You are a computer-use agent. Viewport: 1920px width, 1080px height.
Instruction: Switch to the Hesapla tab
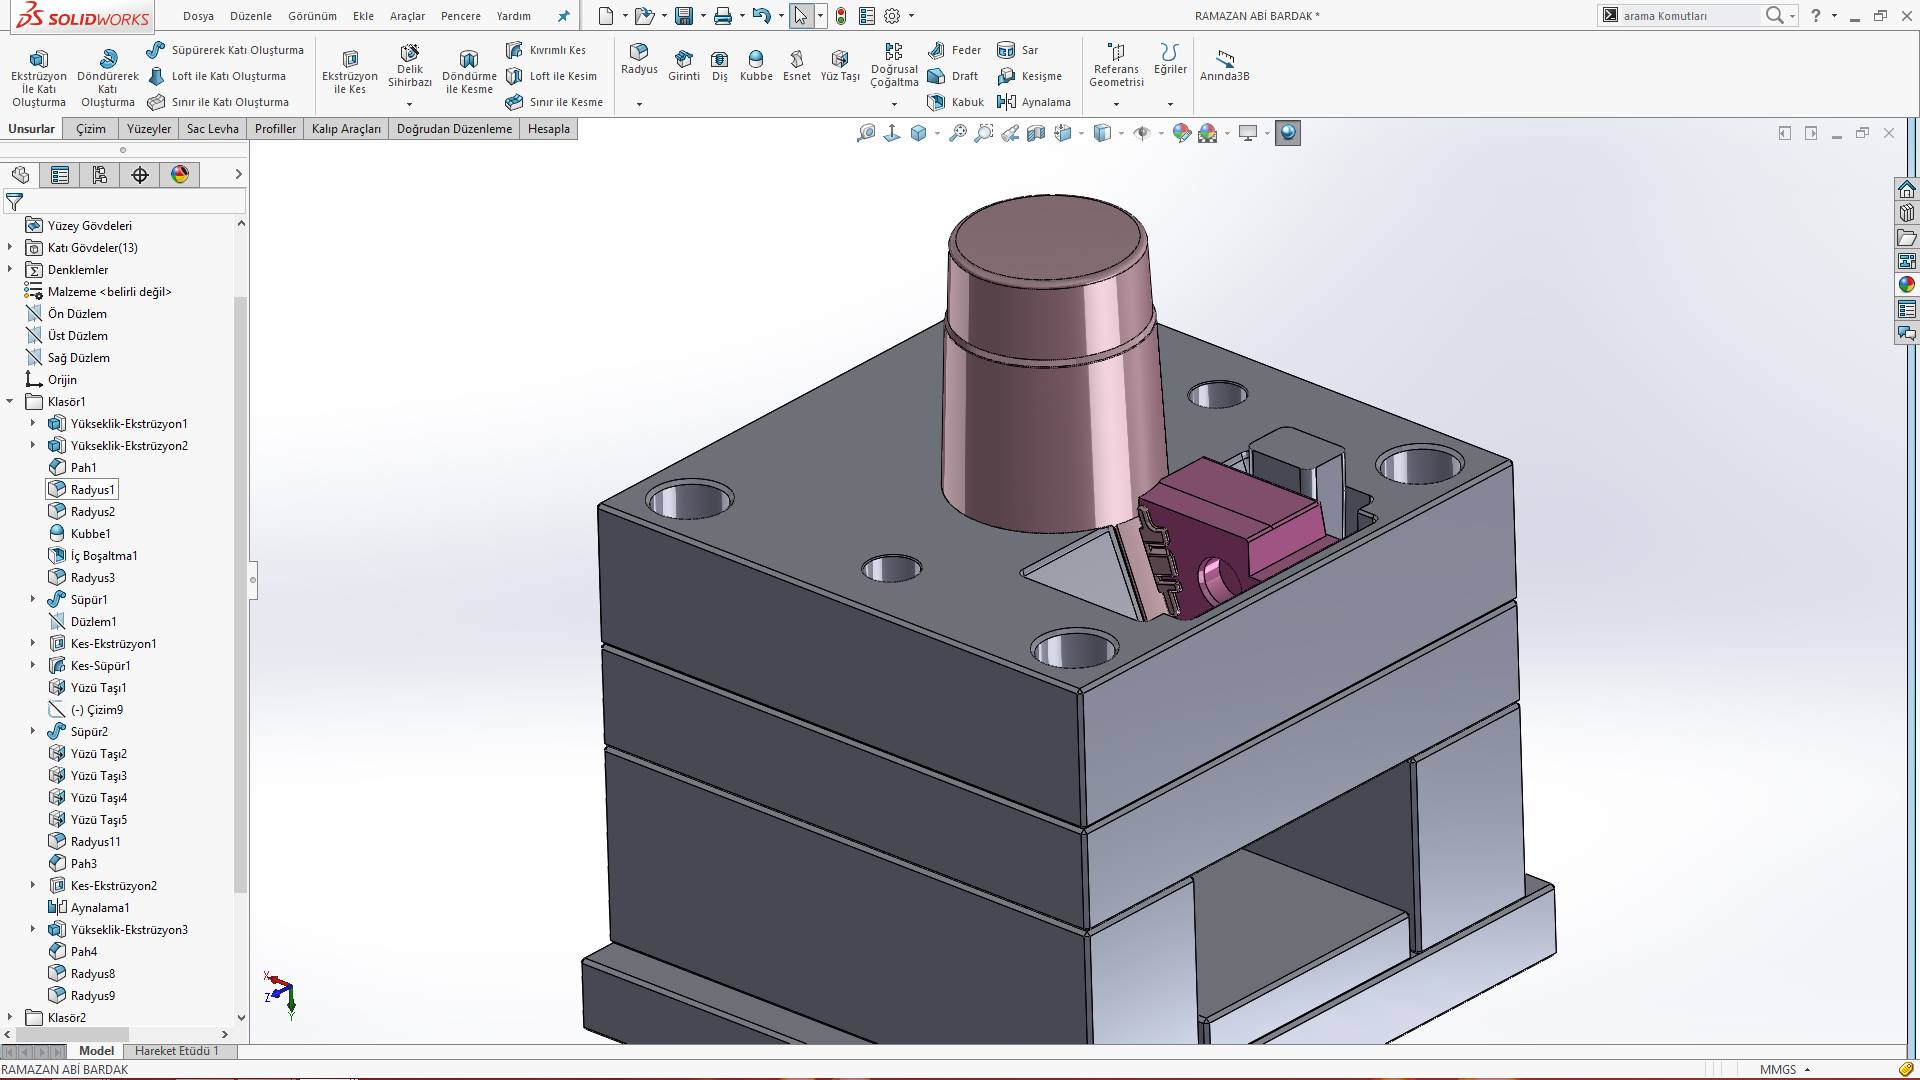click(548, 129)
